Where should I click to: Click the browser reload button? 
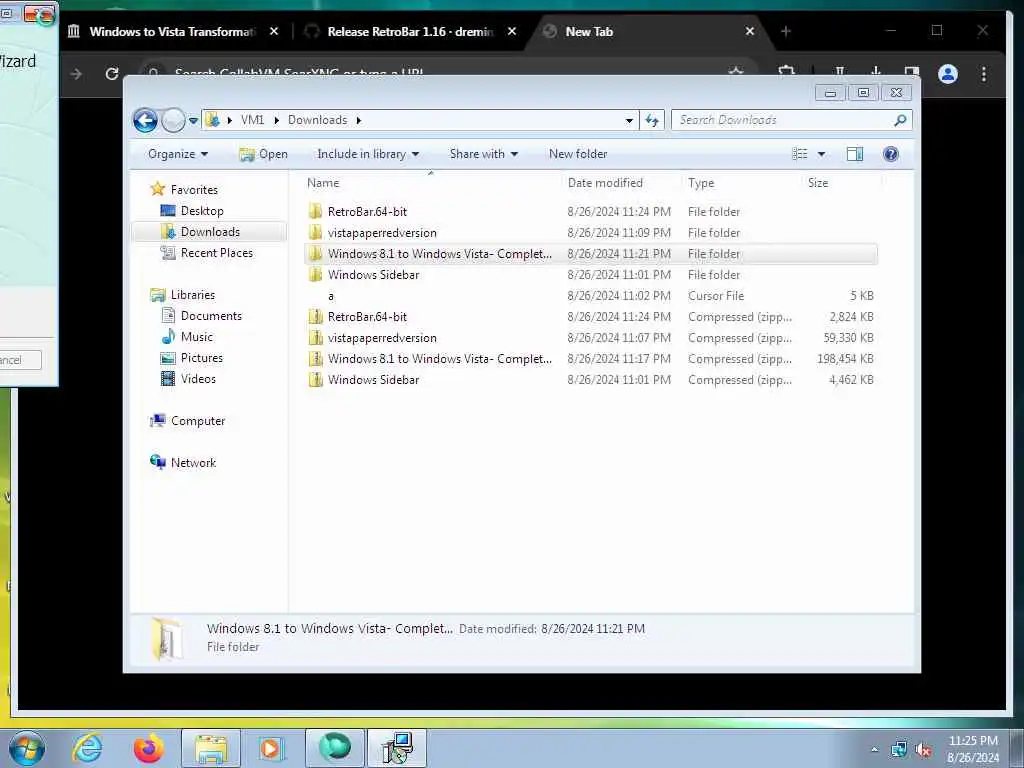(112, 74)
